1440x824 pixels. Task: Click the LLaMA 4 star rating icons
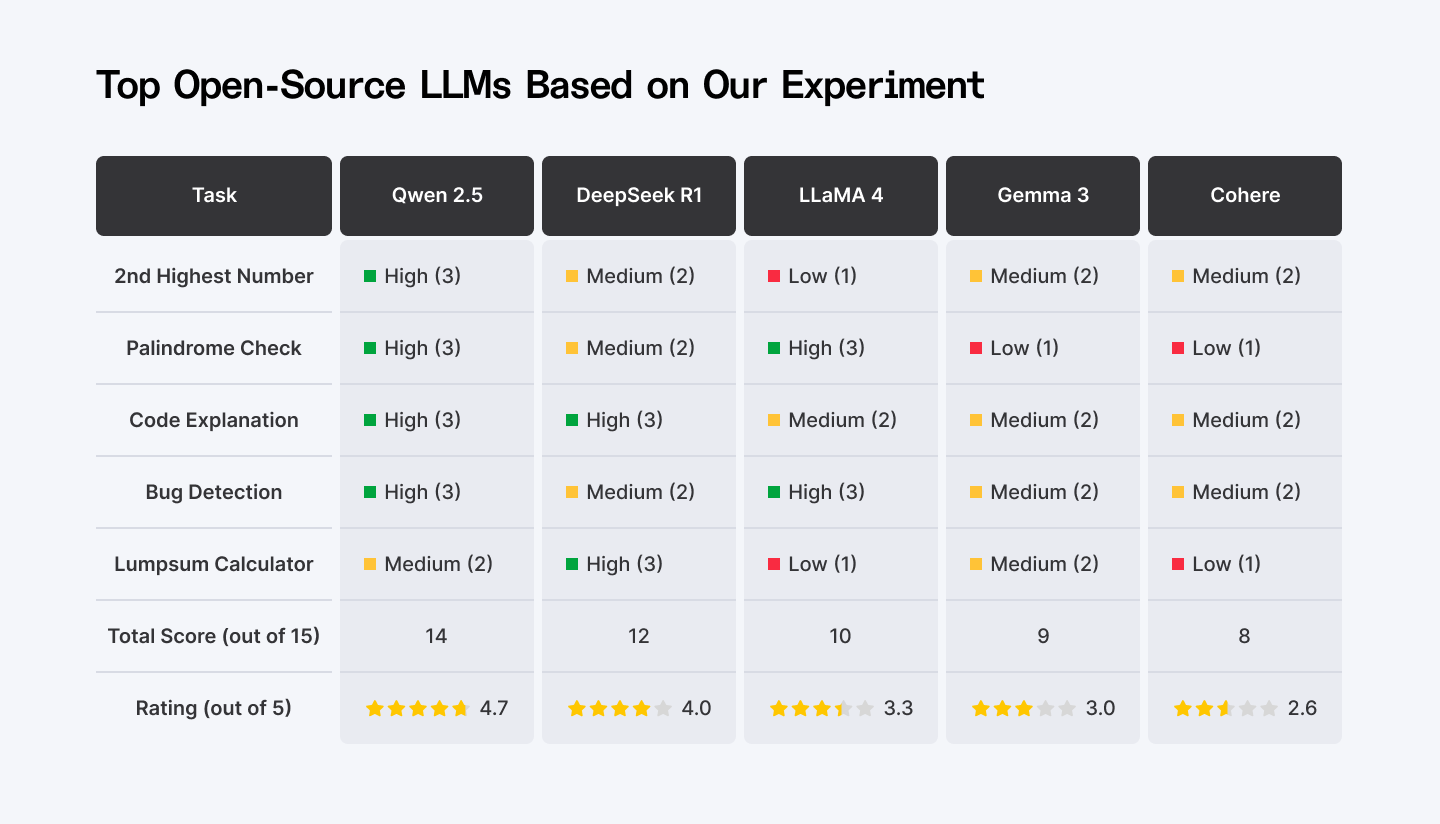tap(822, 708)
